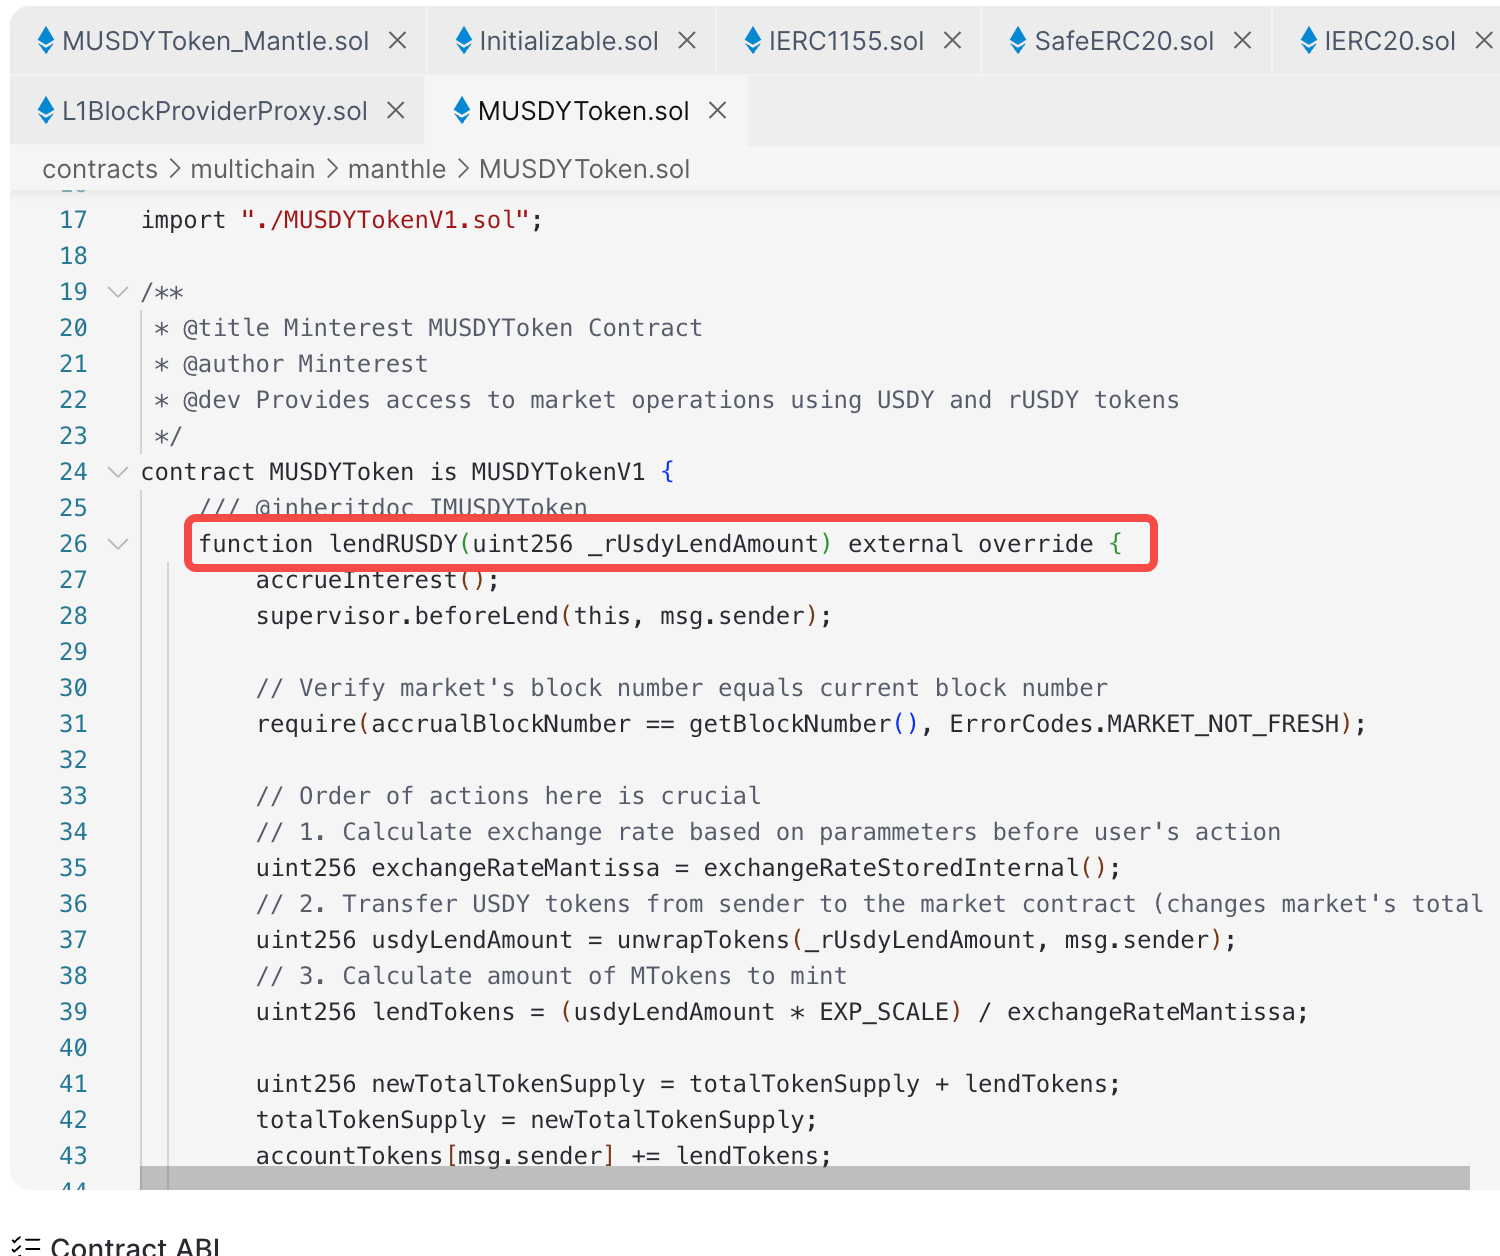Click Ethereum icon on Initializable.sol tab
The width and height of the screenshot is (1500, 1256).
tap(463, 40)
